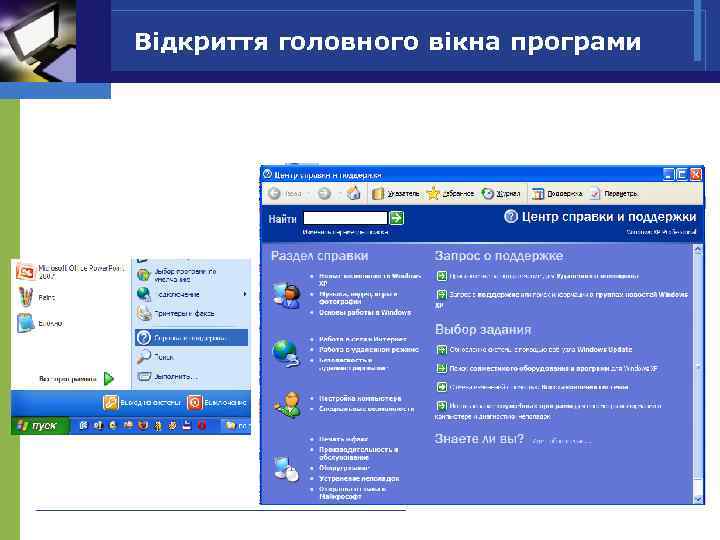
Task: Select highlighted Справка и поддержка menu entry
Action: tap(191, 338)
